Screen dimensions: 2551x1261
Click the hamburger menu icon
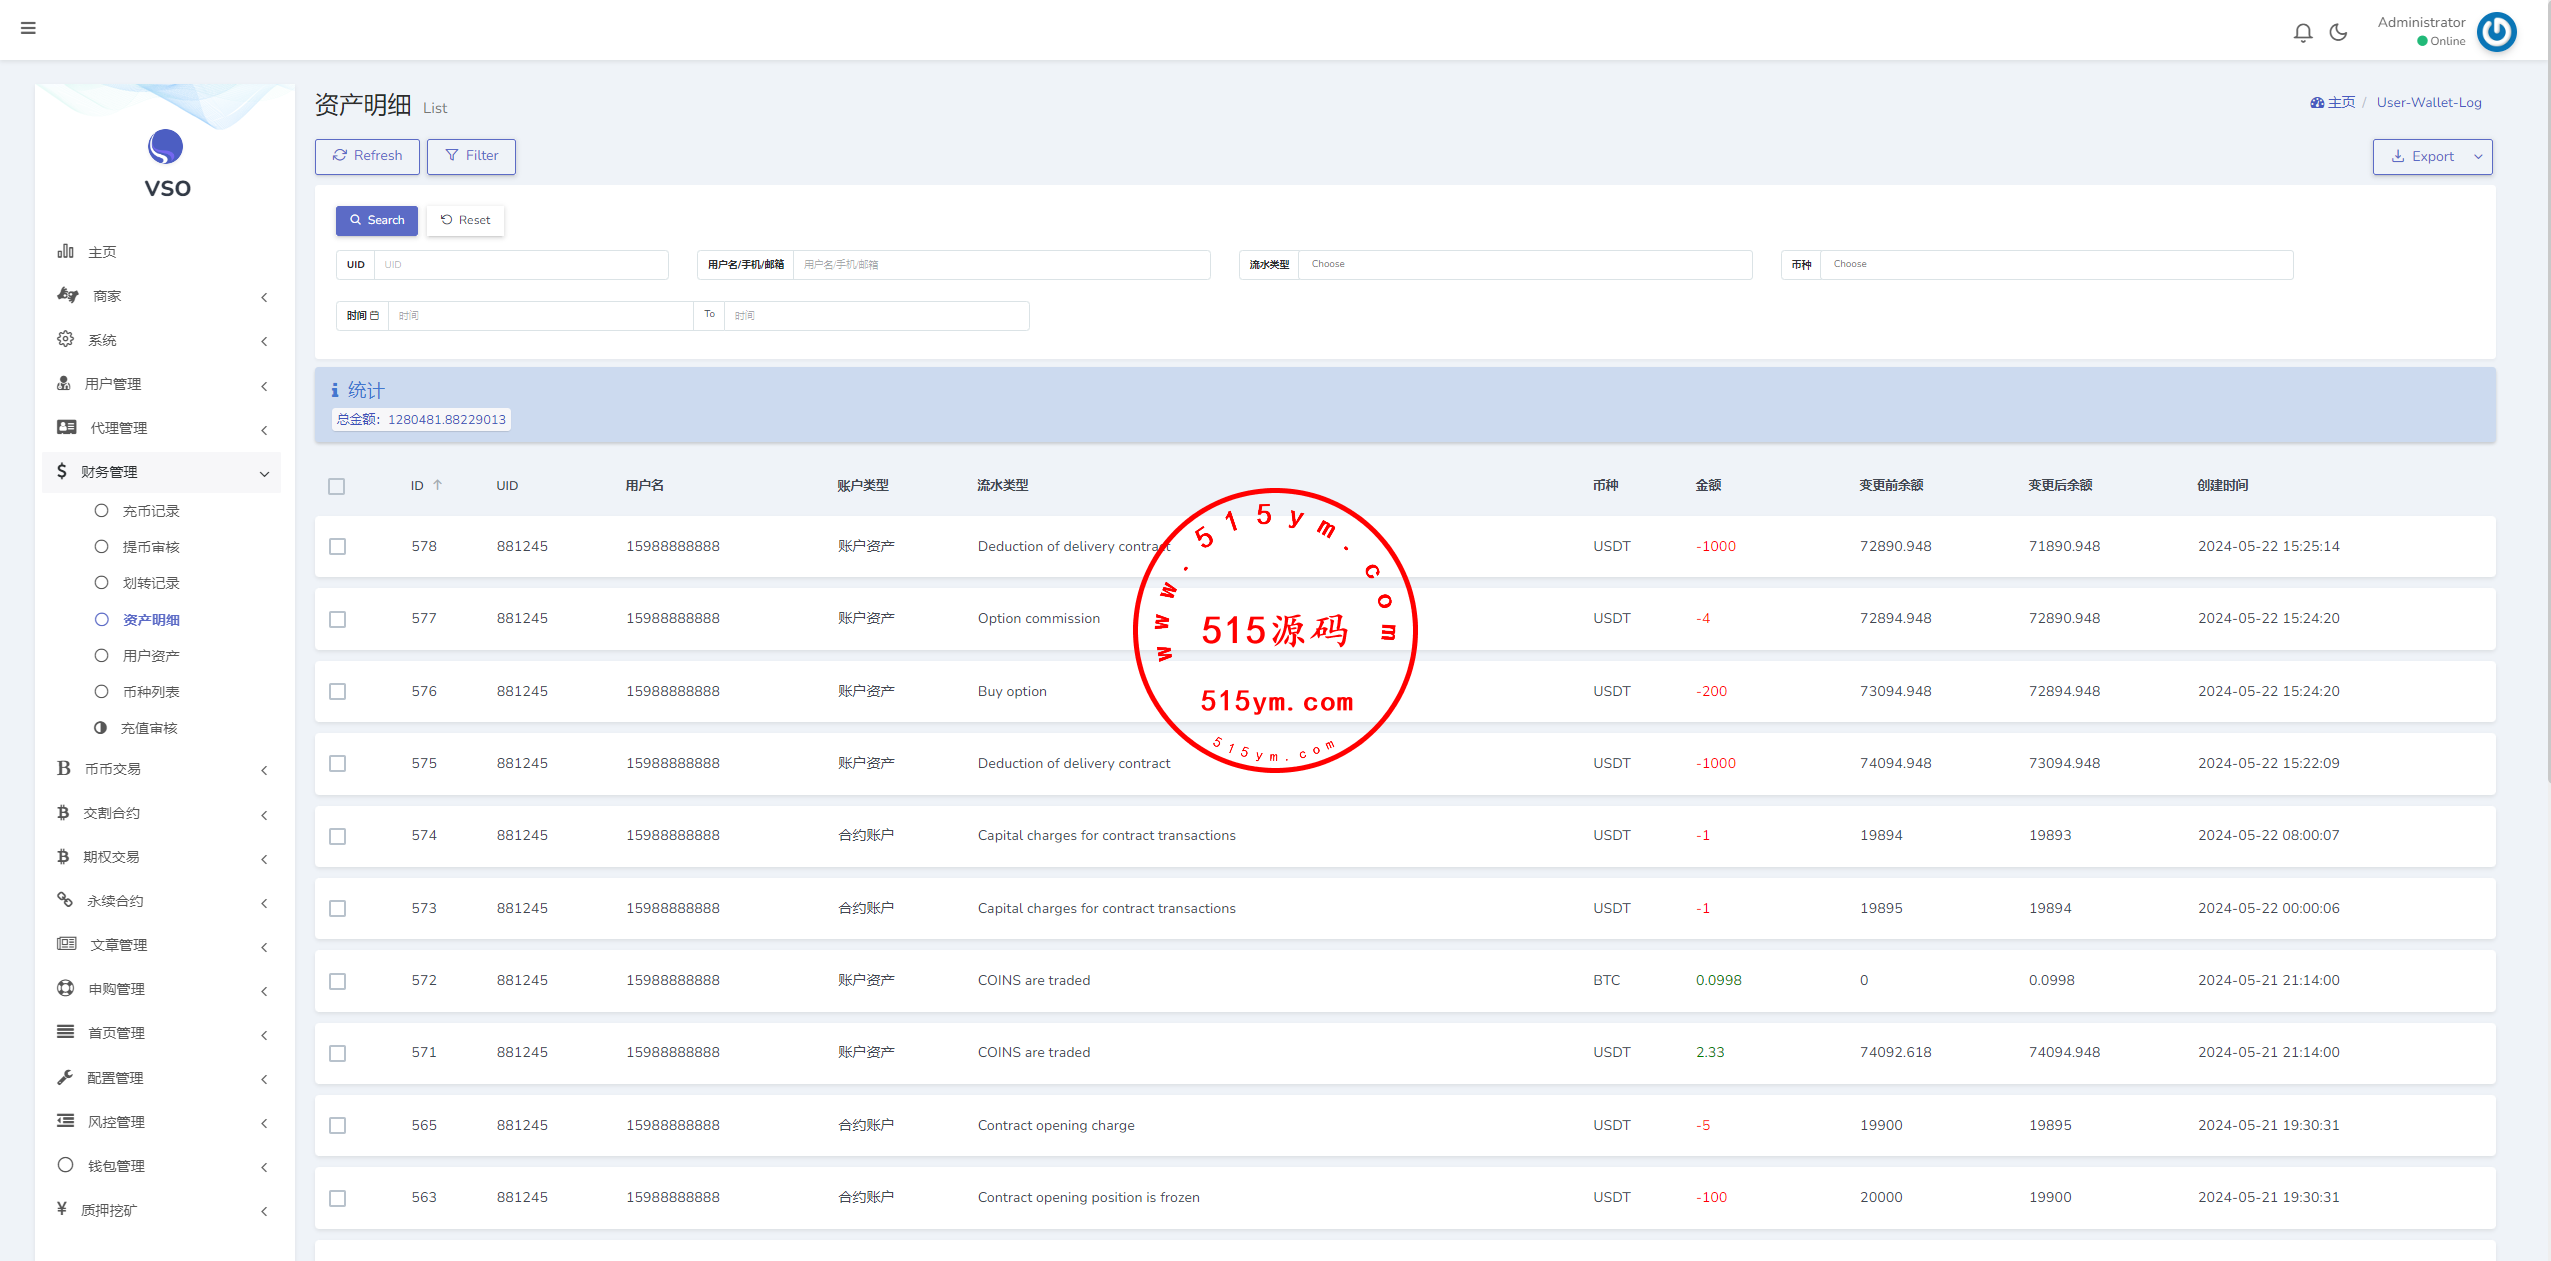click(28, 28)
